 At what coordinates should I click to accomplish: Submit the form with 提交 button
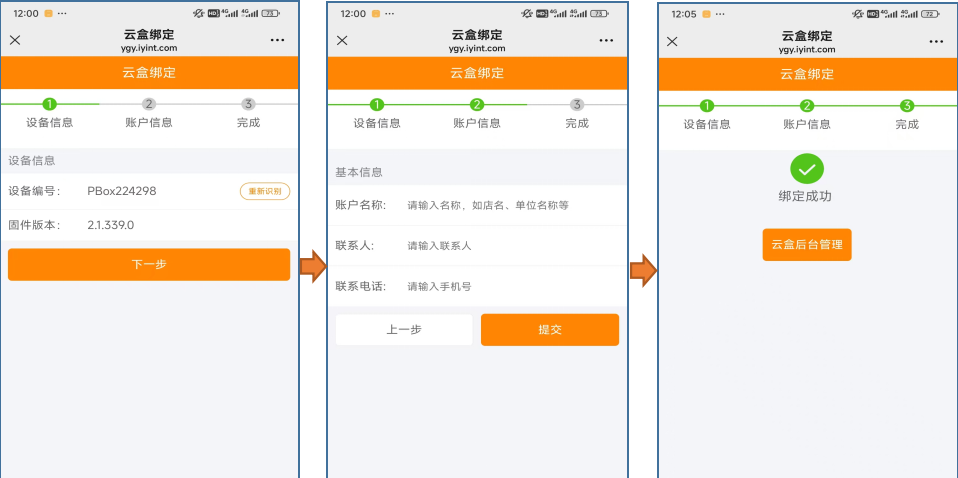[x=550, y=330]
